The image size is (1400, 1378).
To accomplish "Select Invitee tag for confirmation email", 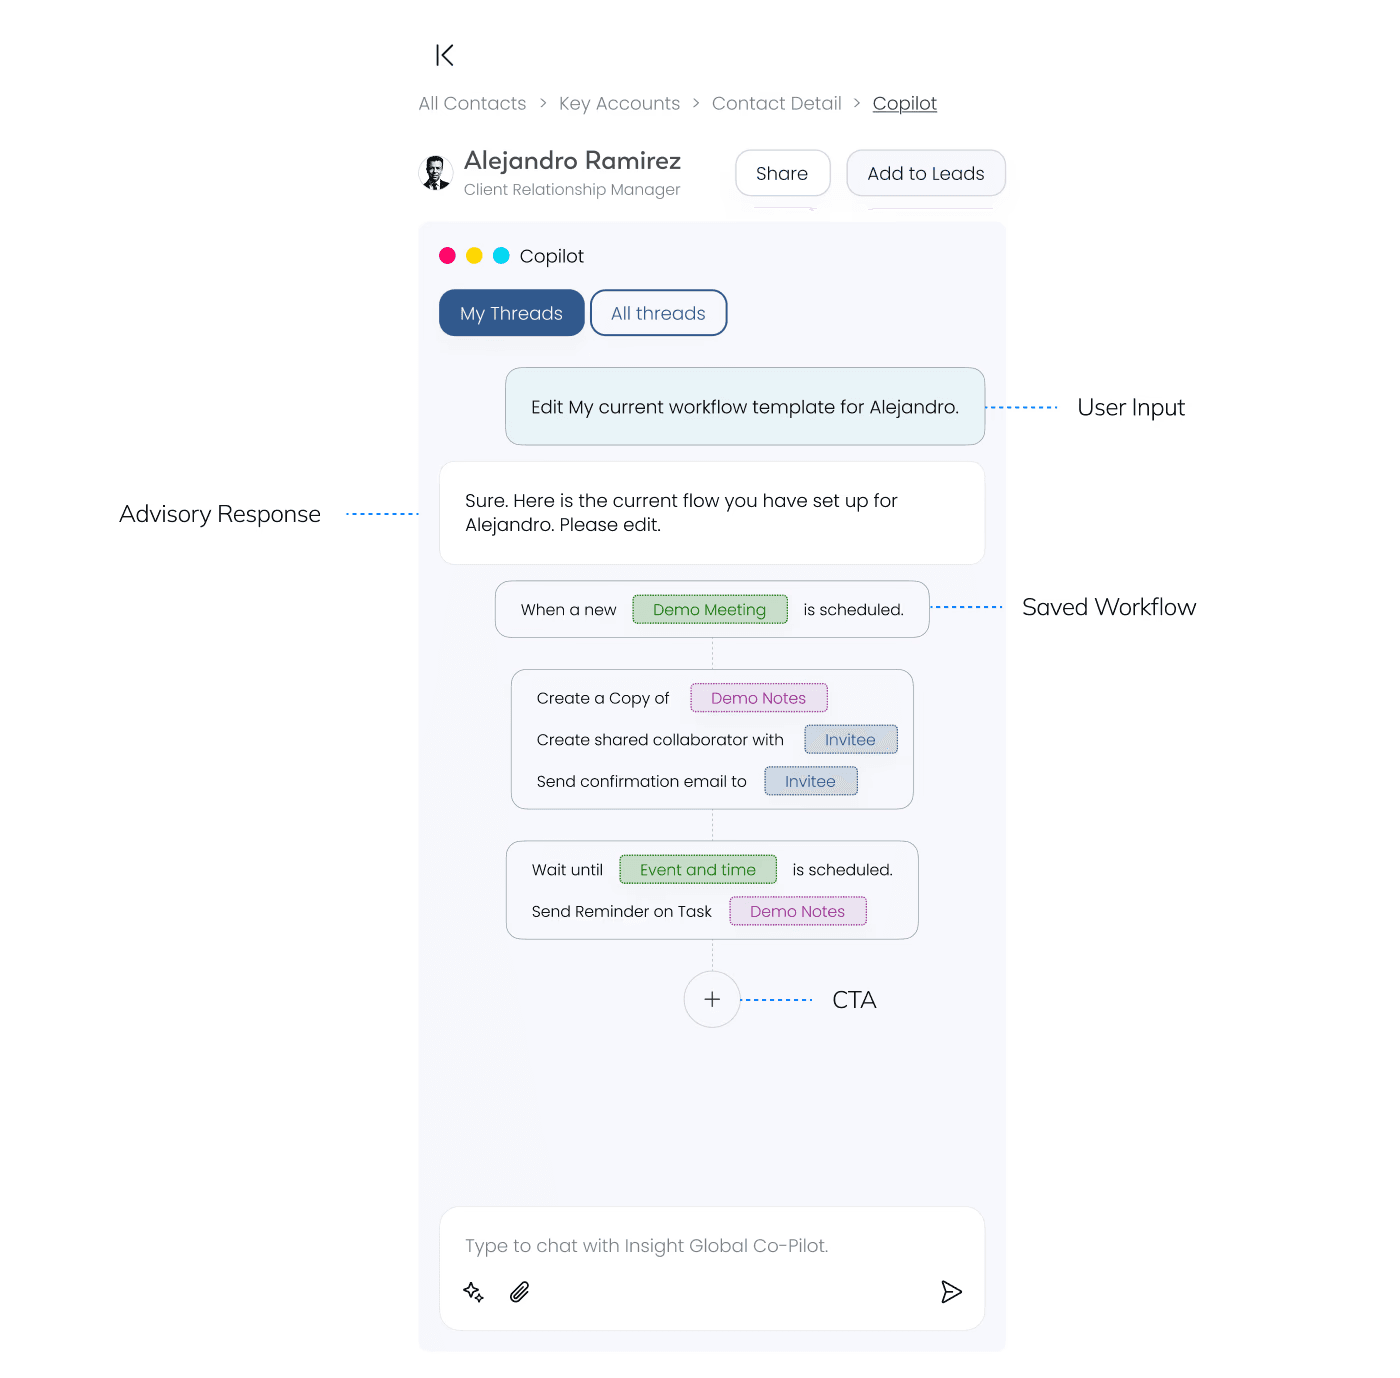I will click(x=810, y=781).
